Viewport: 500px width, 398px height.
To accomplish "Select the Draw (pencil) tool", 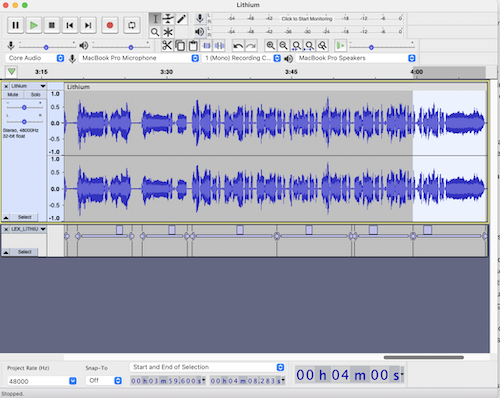I will pos(181,19).
